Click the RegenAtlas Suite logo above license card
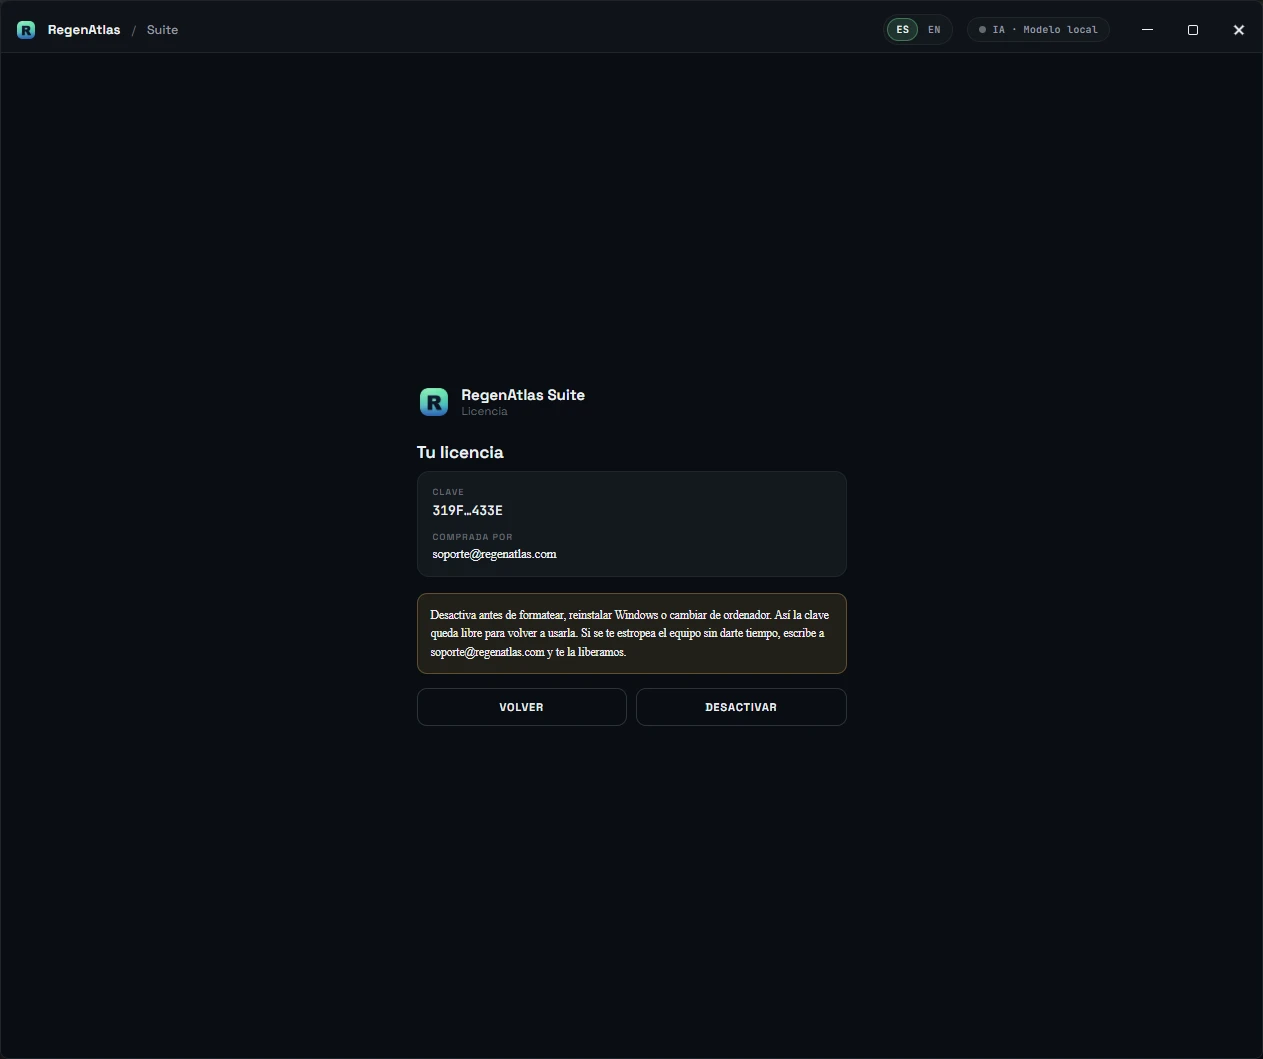 (x=434, y=402)
